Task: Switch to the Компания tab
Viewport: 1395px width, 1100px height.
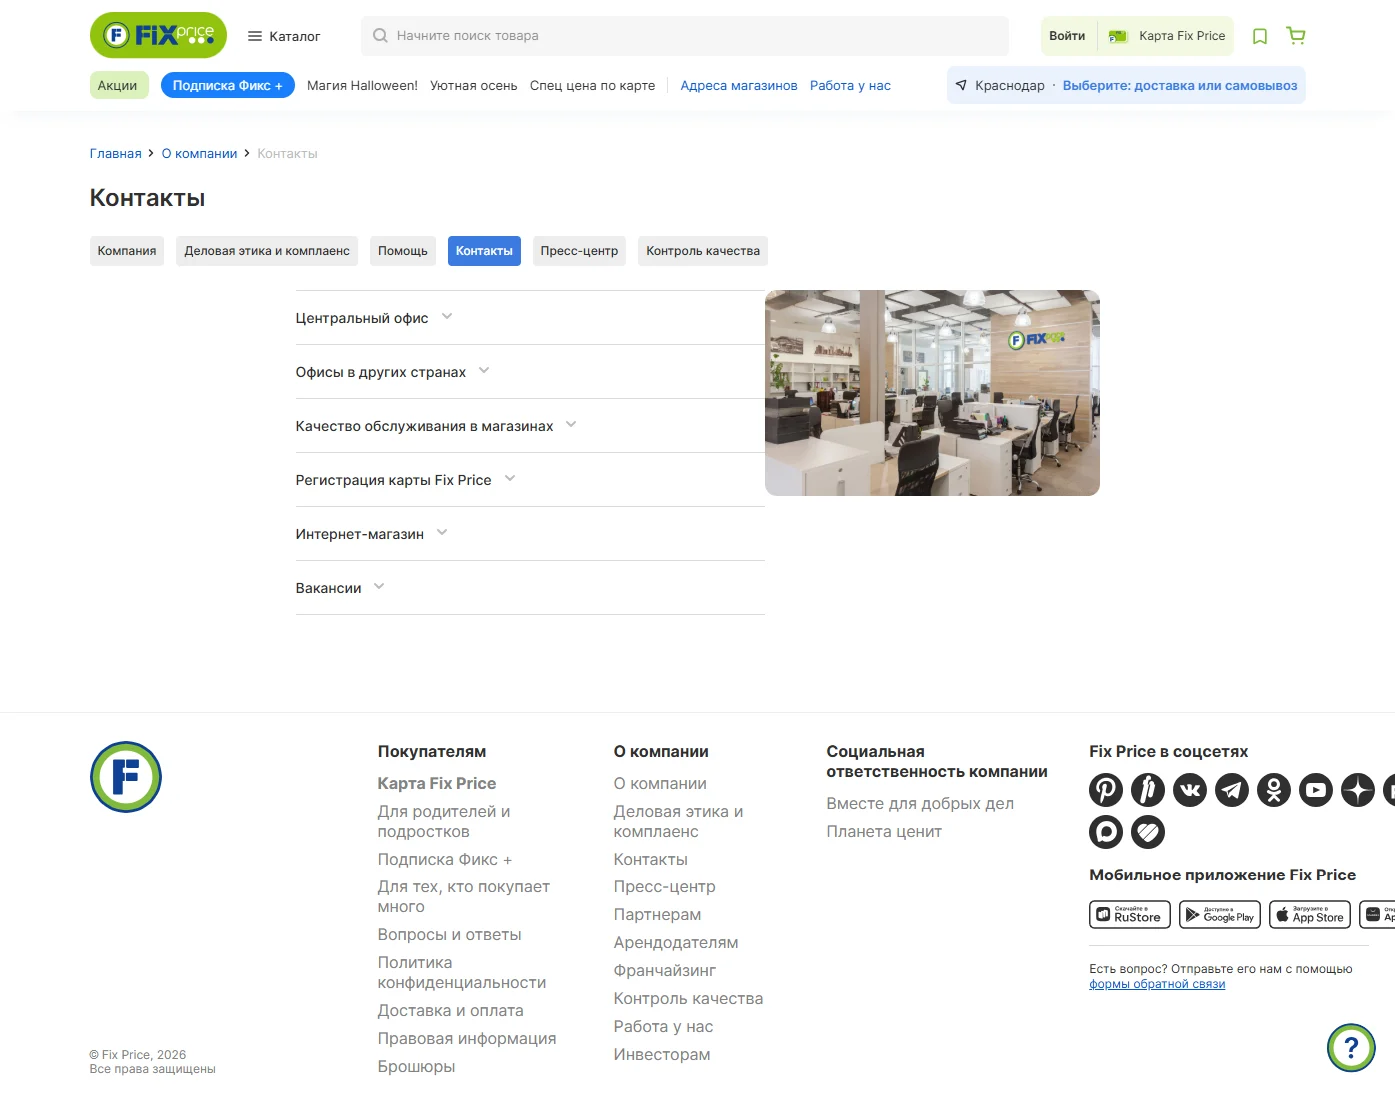Action: pyautogui.click(x=127, y=251)
